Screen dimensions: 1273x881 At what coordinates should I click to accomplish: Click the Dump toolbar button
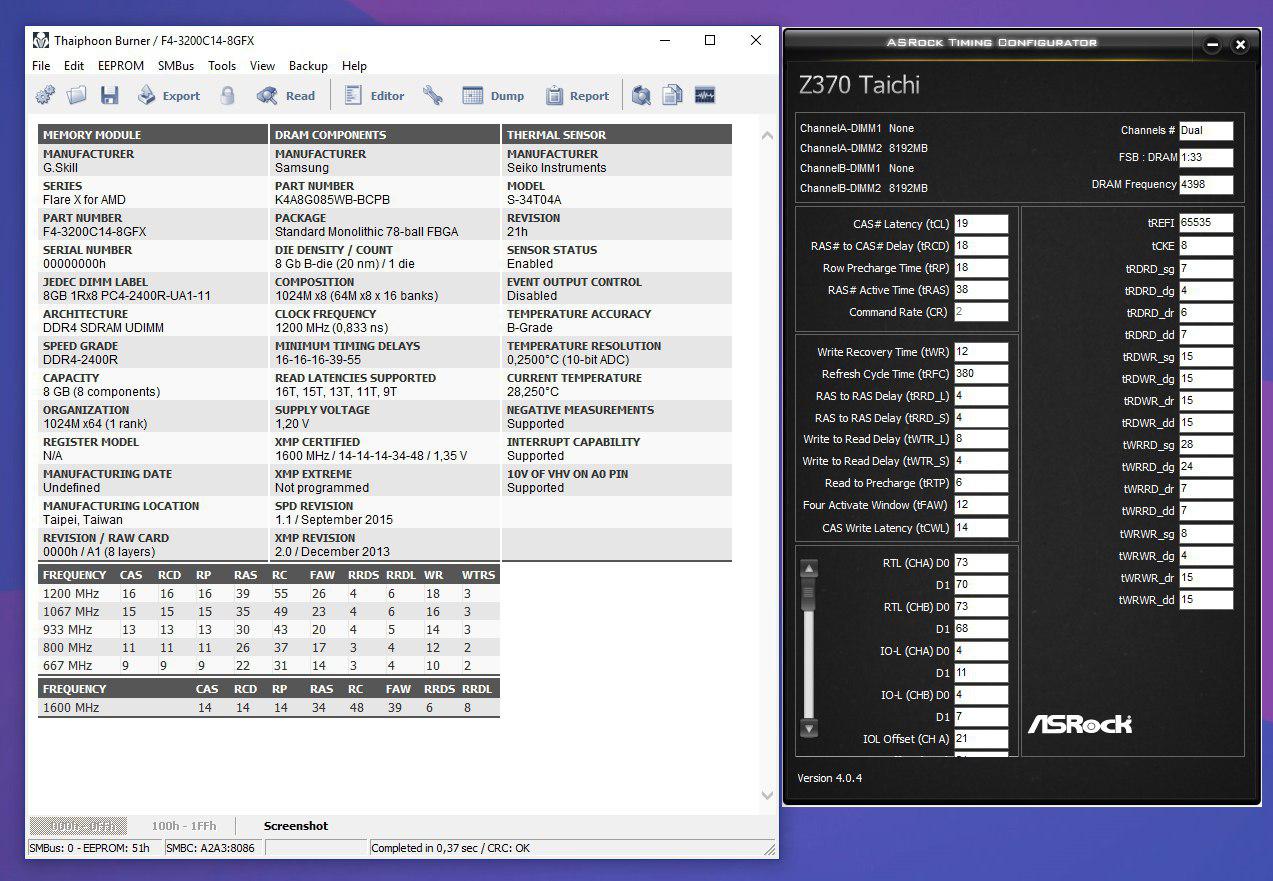pos(493,96)
